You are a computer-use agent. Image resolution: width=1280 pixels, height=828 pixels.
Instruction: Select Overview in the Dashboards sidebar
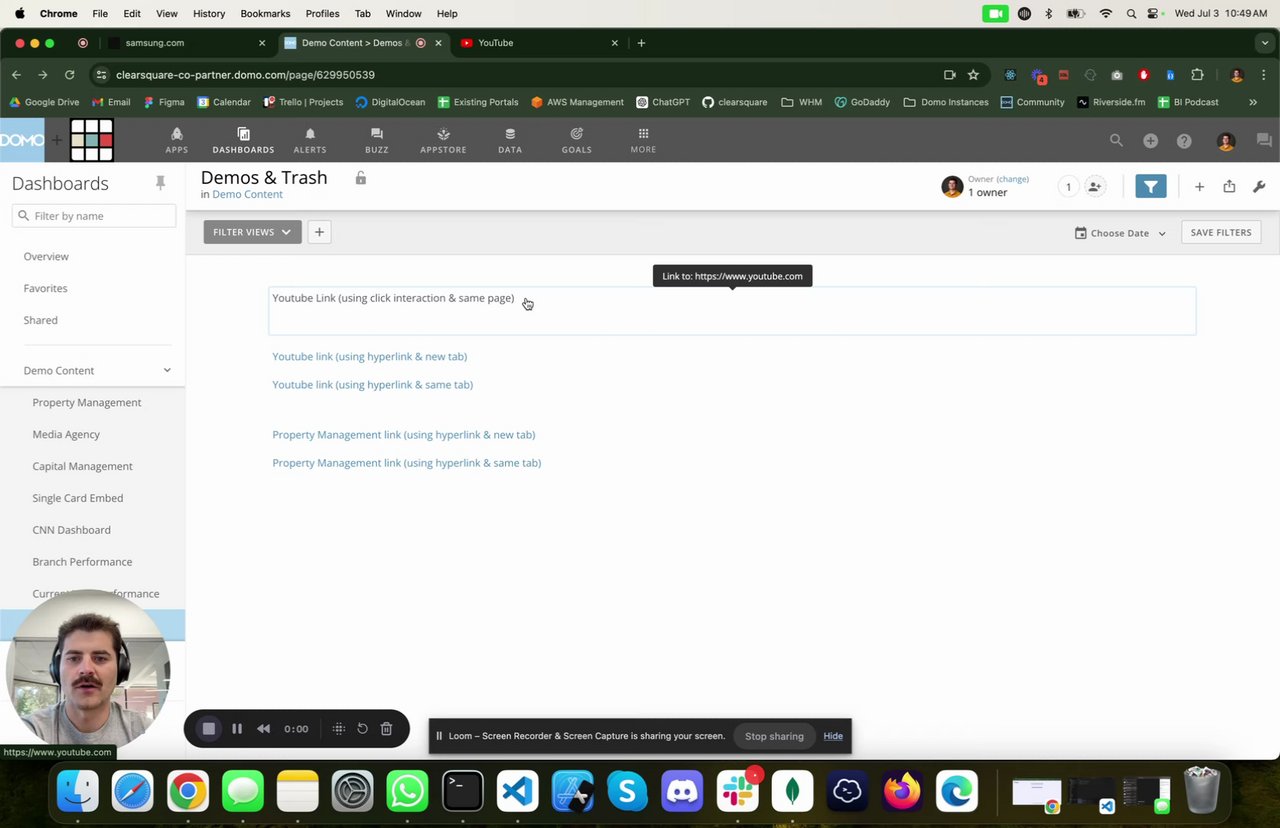[46, 256]
